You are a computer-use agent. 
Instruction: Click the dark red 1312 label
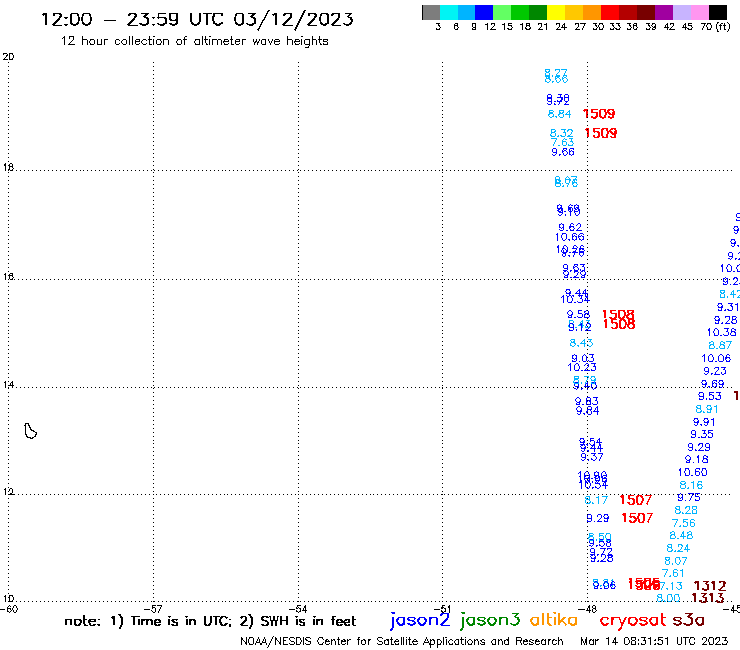tap(710, 586)
